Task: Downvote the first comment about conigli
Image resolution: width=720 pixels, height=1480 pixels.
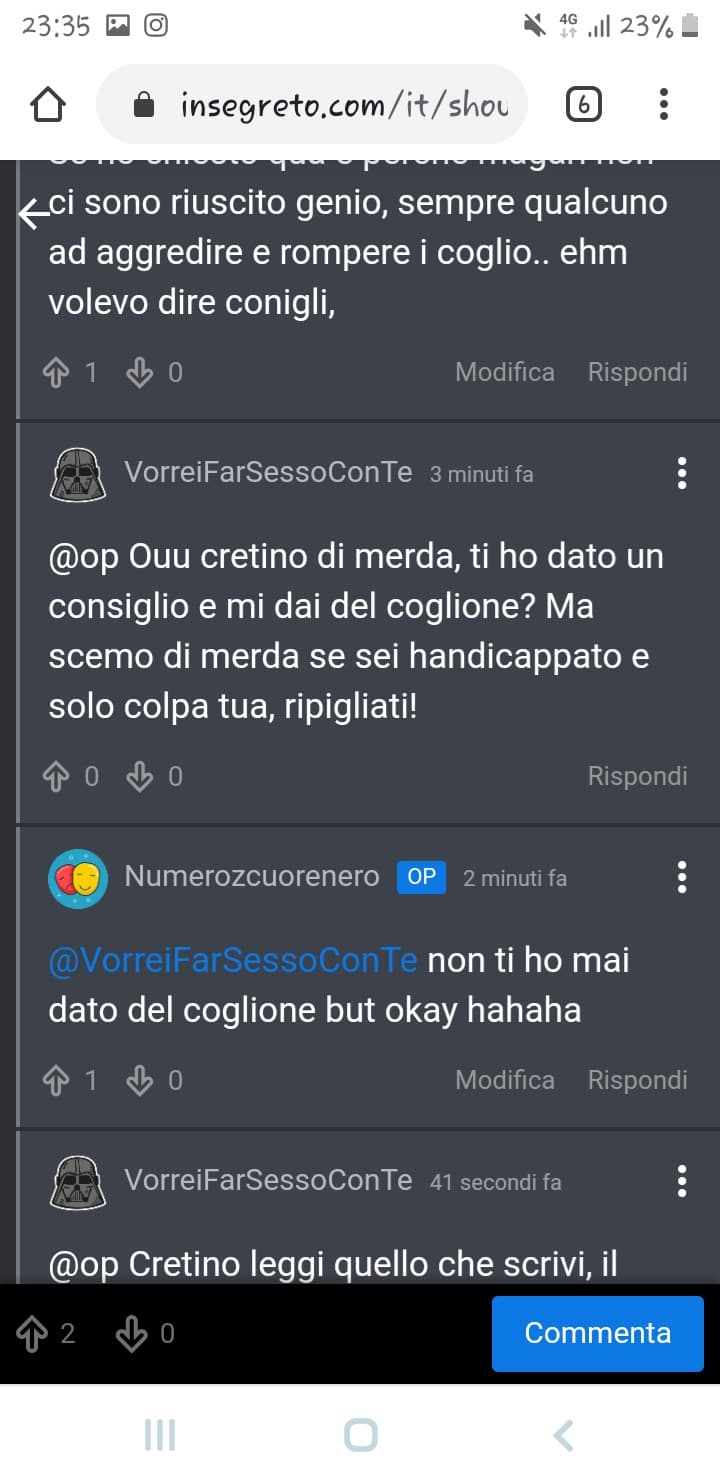Action: 140,373
